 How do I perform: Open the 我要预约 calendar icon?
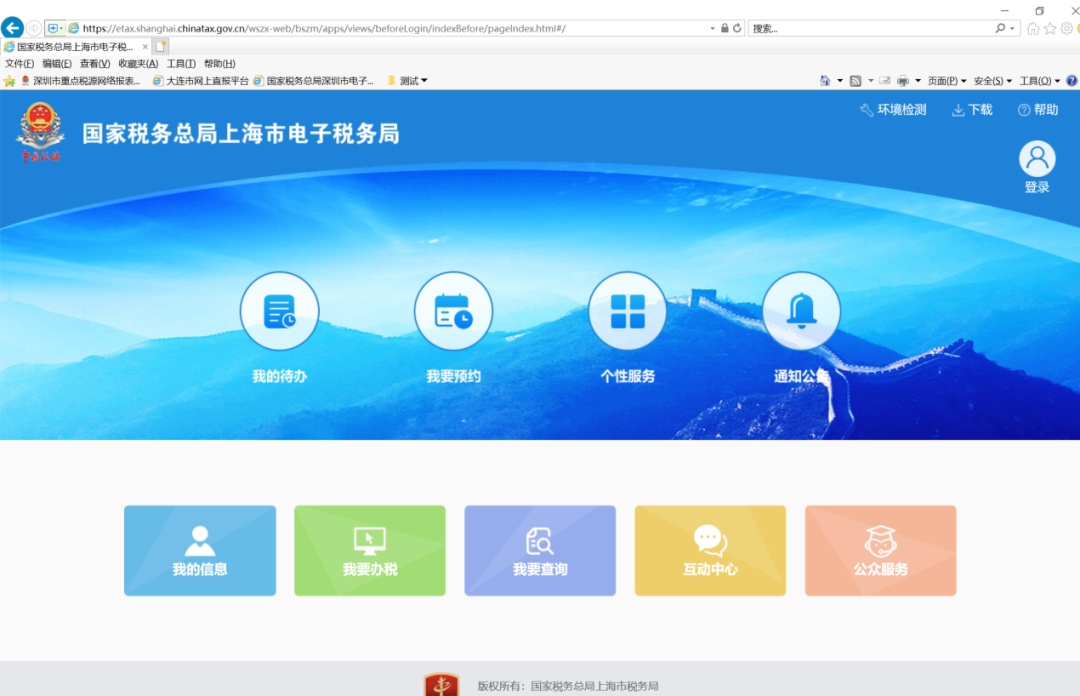click(x=453, y=312)
